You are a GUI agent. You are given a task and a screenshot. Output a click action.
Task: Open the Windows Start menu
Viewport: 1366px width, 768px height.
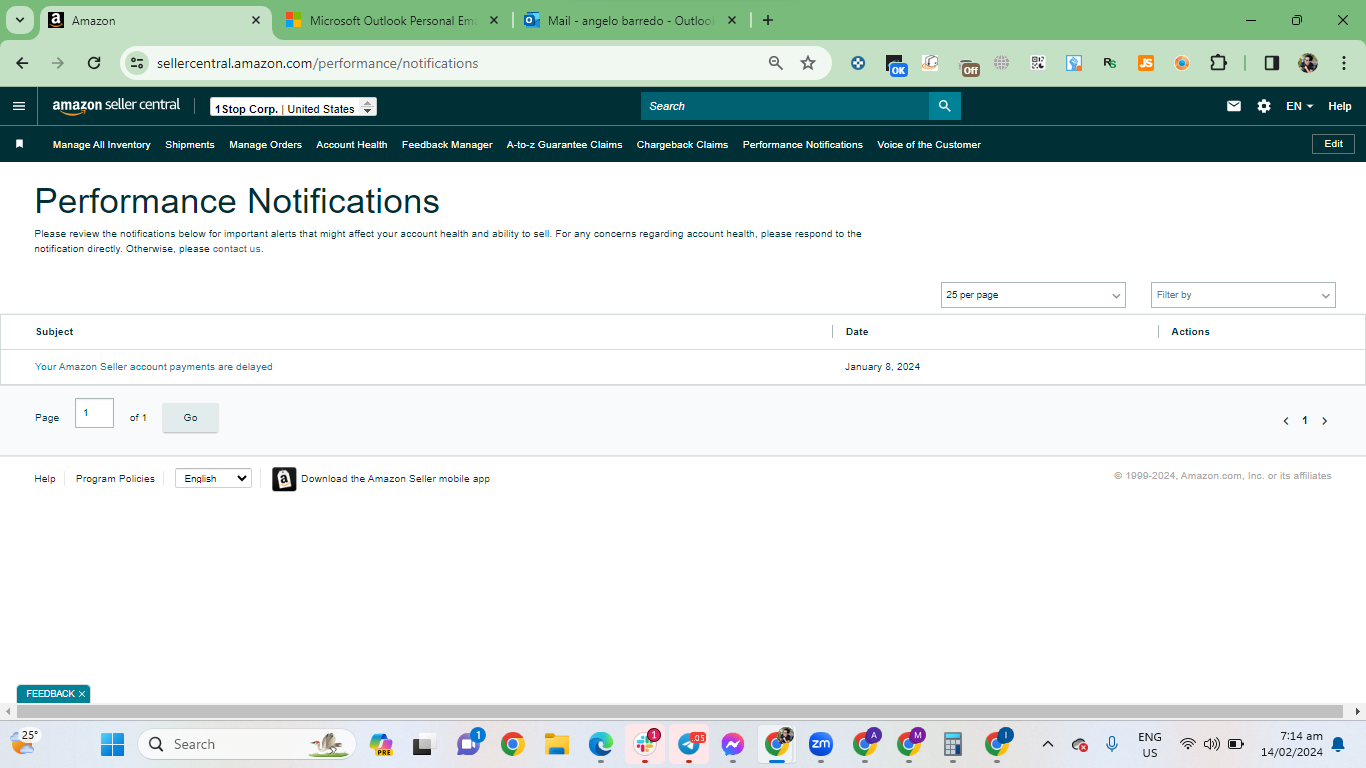pyautogui.click(x=112, y=744)
